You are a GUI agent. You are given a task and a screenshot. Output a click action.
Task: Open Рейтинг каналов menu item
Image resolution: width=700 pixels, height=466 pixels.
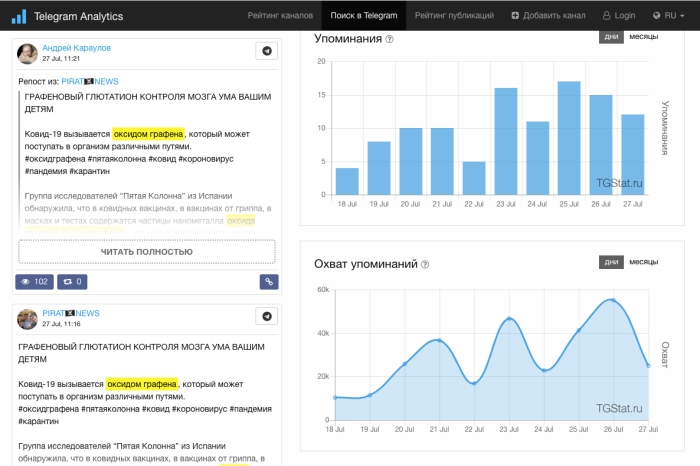click(280, 16)
